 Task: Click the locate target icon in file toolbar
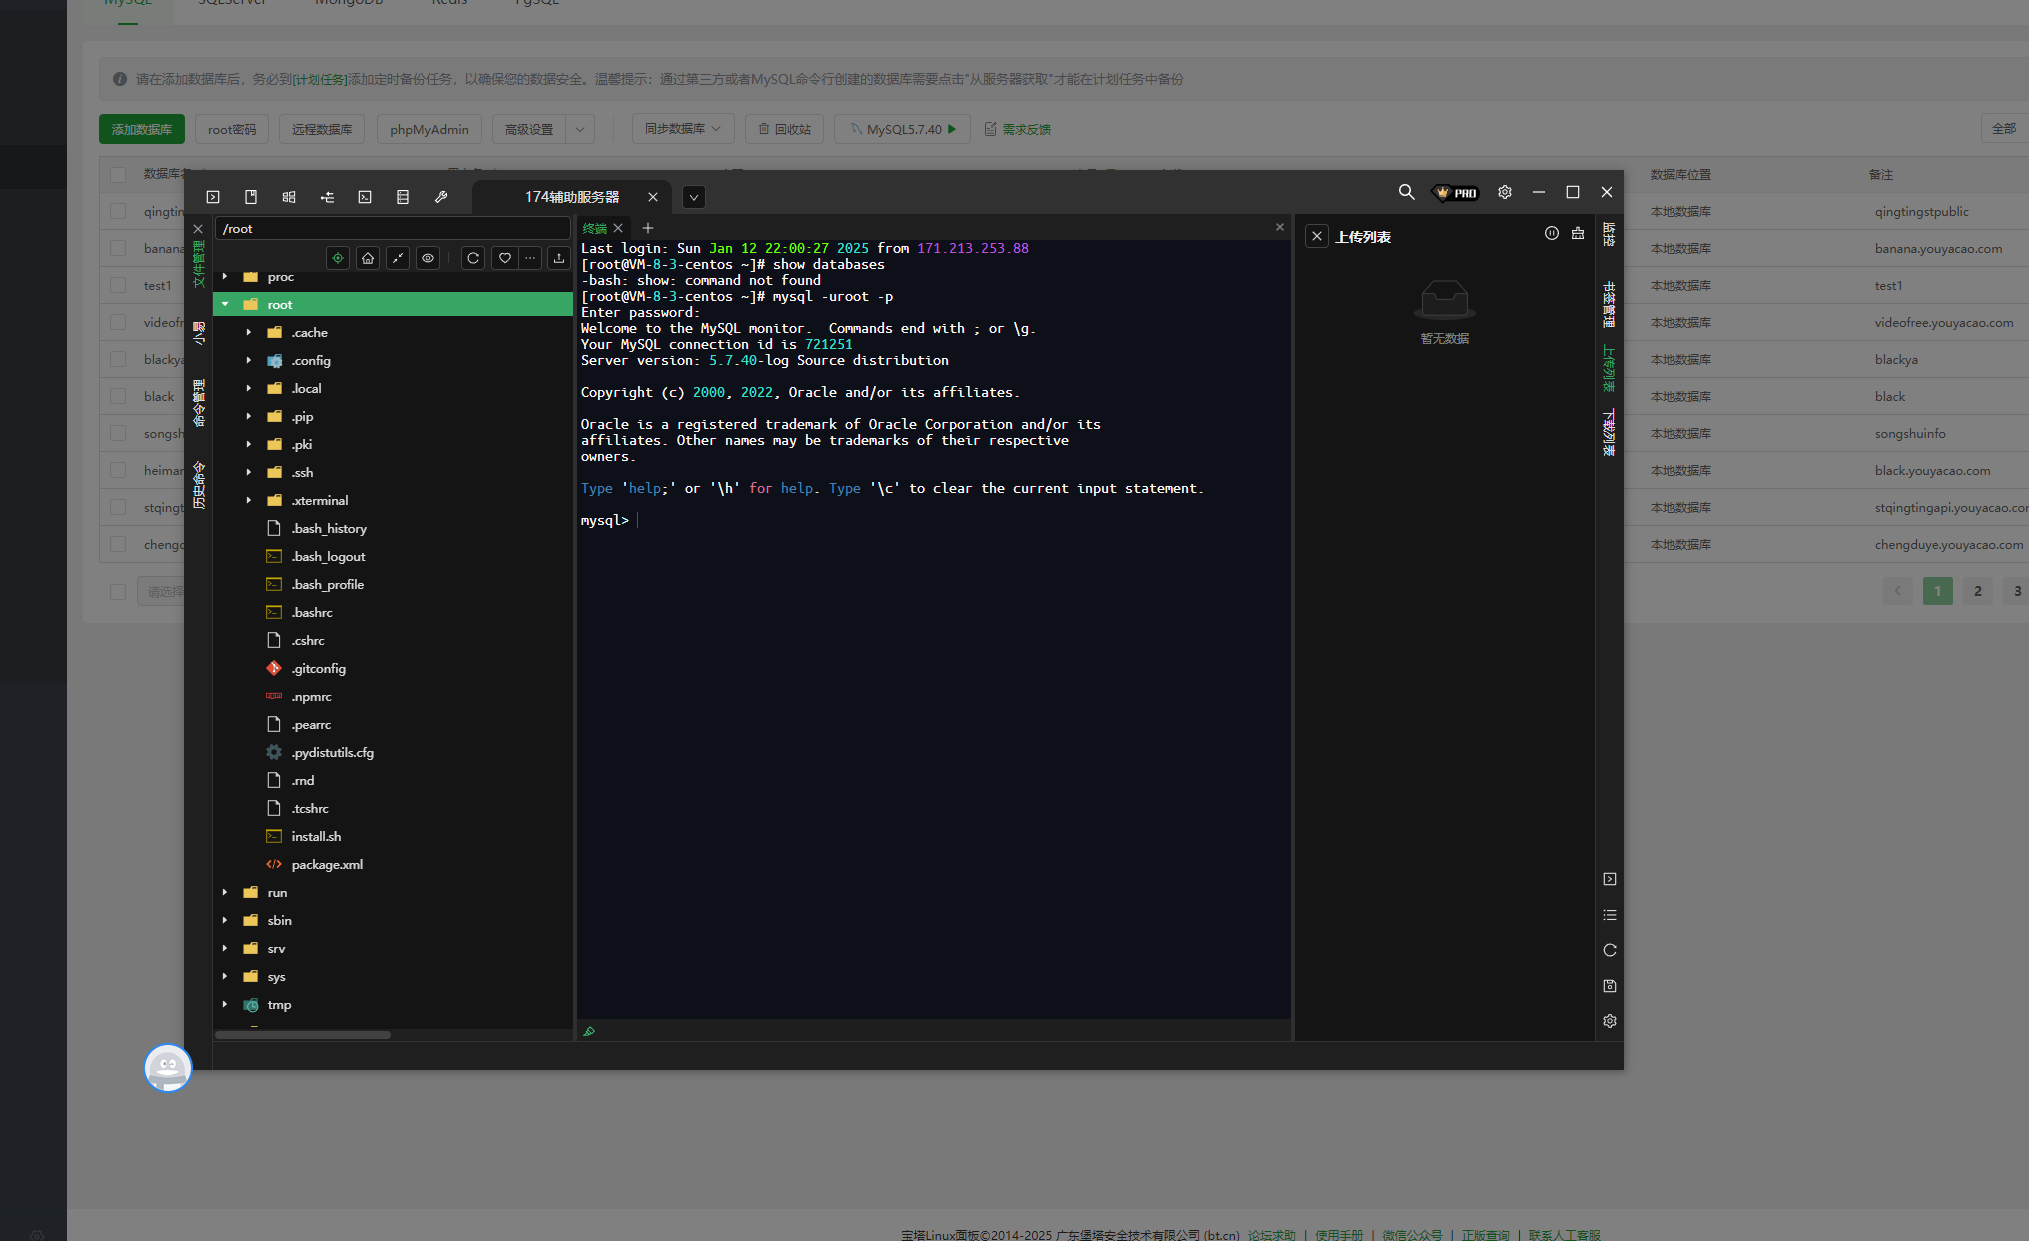338,258
